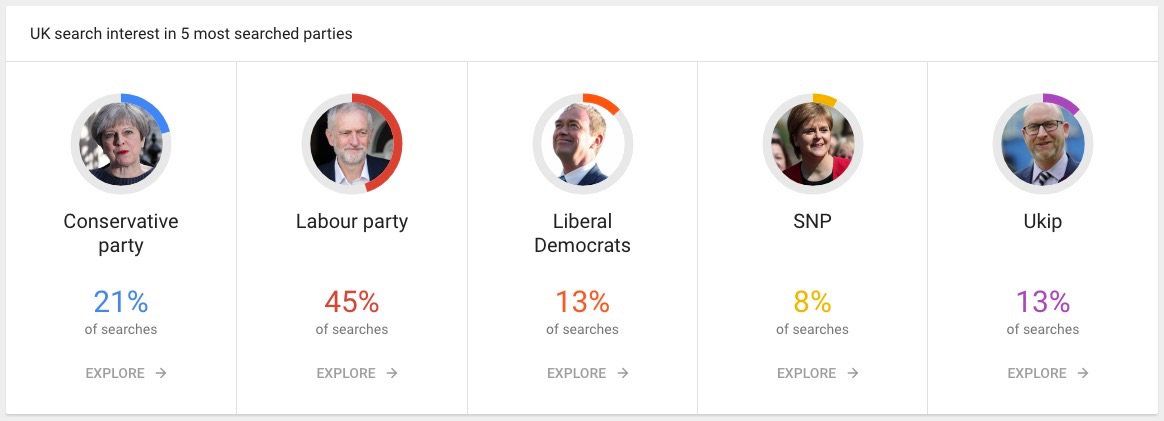
Task: Select the Liberal Democrats name heading
Action: click(583, 233)
